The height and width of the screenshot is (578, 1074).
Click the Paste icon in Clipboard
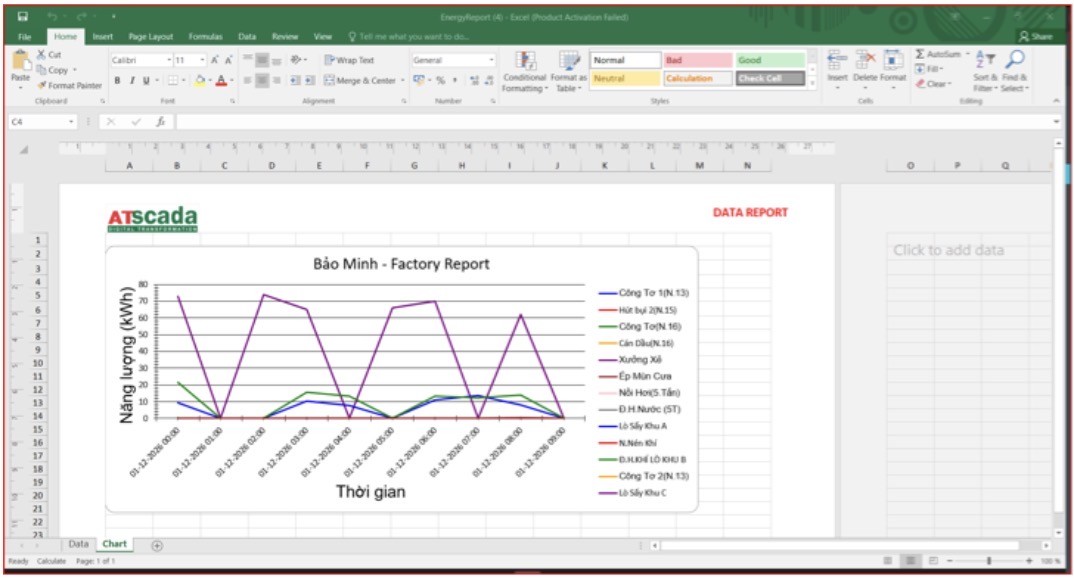click(20, 64)
